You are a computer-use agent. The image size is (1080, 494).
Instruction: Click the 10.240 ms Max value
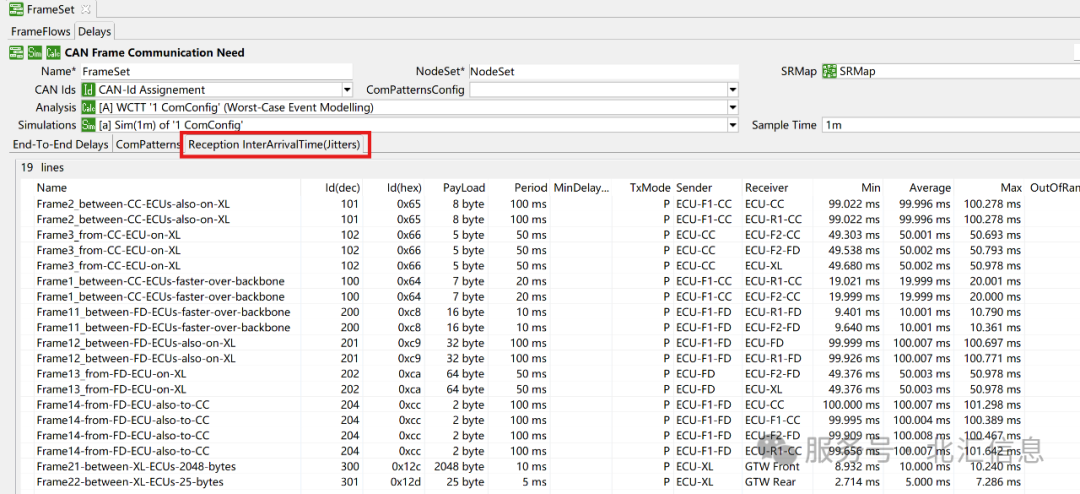(995, 466)
